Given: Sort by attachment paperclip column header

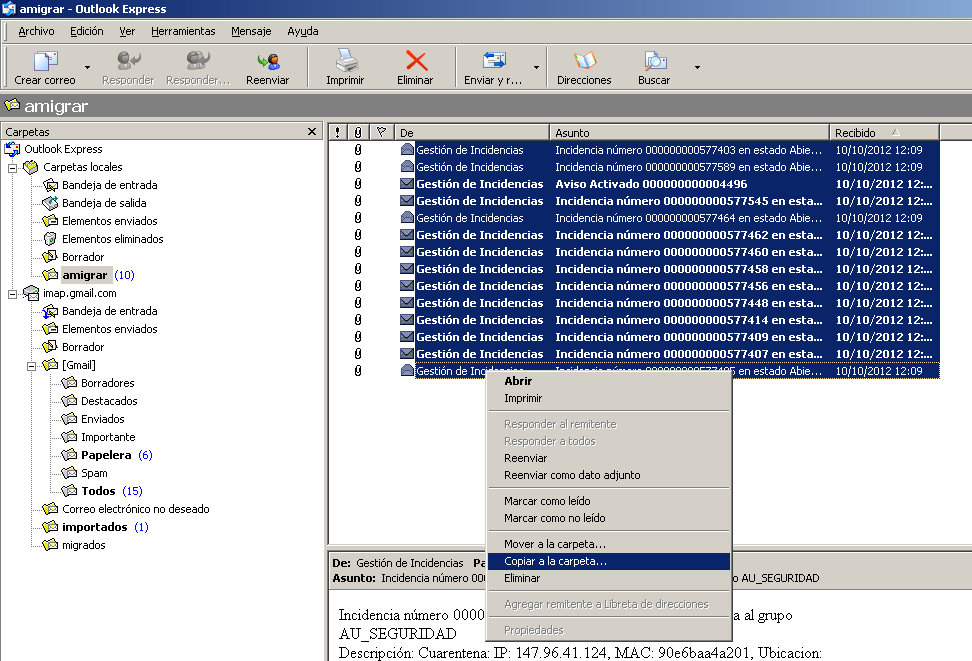Looking at the screenshot, I should tap(358, 132).
